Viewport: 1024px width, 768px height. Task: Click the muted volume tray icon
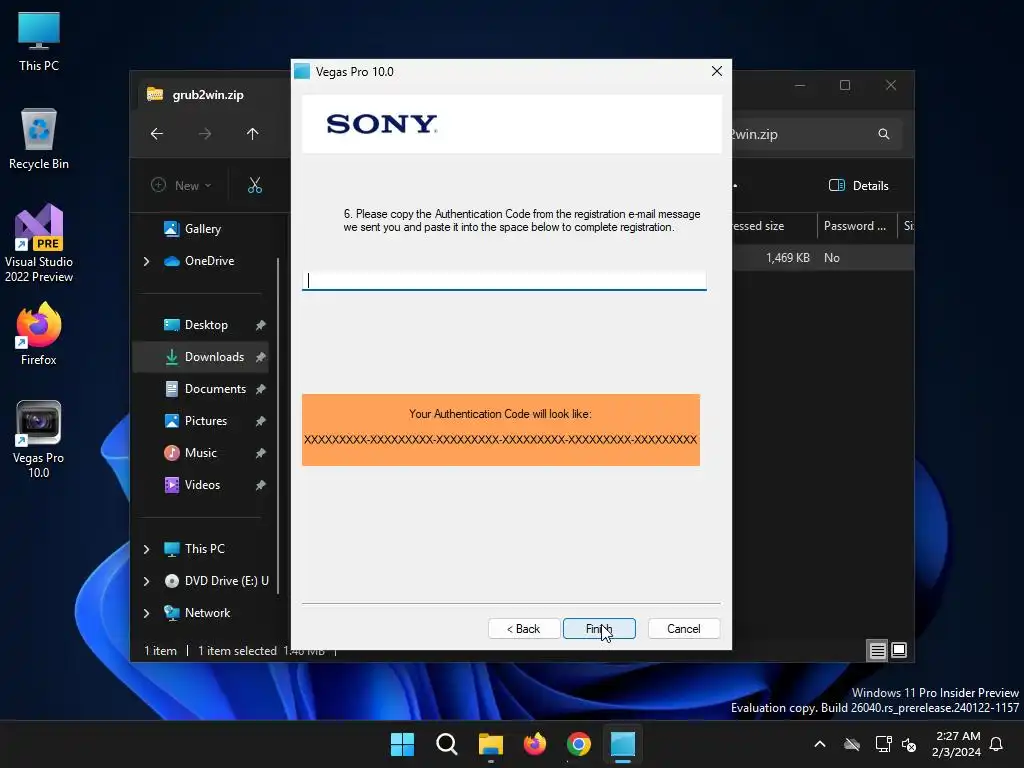click(908, 744)
